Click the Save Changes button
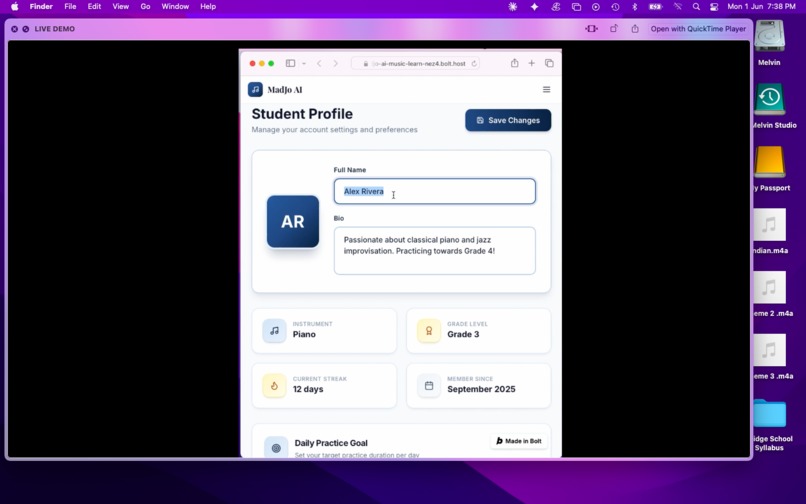The width and height of the screenshot is (806, 504). (x=508, y=120)
